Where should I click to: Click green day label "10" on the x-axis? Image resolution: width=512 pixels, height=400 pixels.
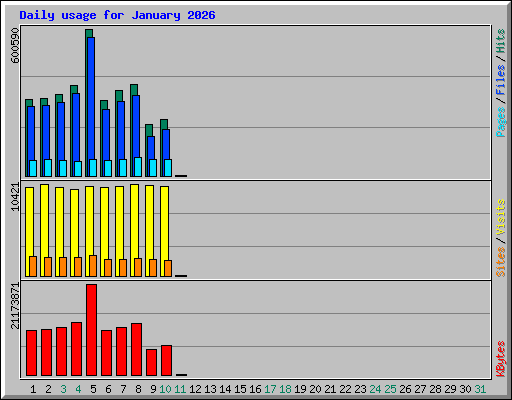pos(165,389)
